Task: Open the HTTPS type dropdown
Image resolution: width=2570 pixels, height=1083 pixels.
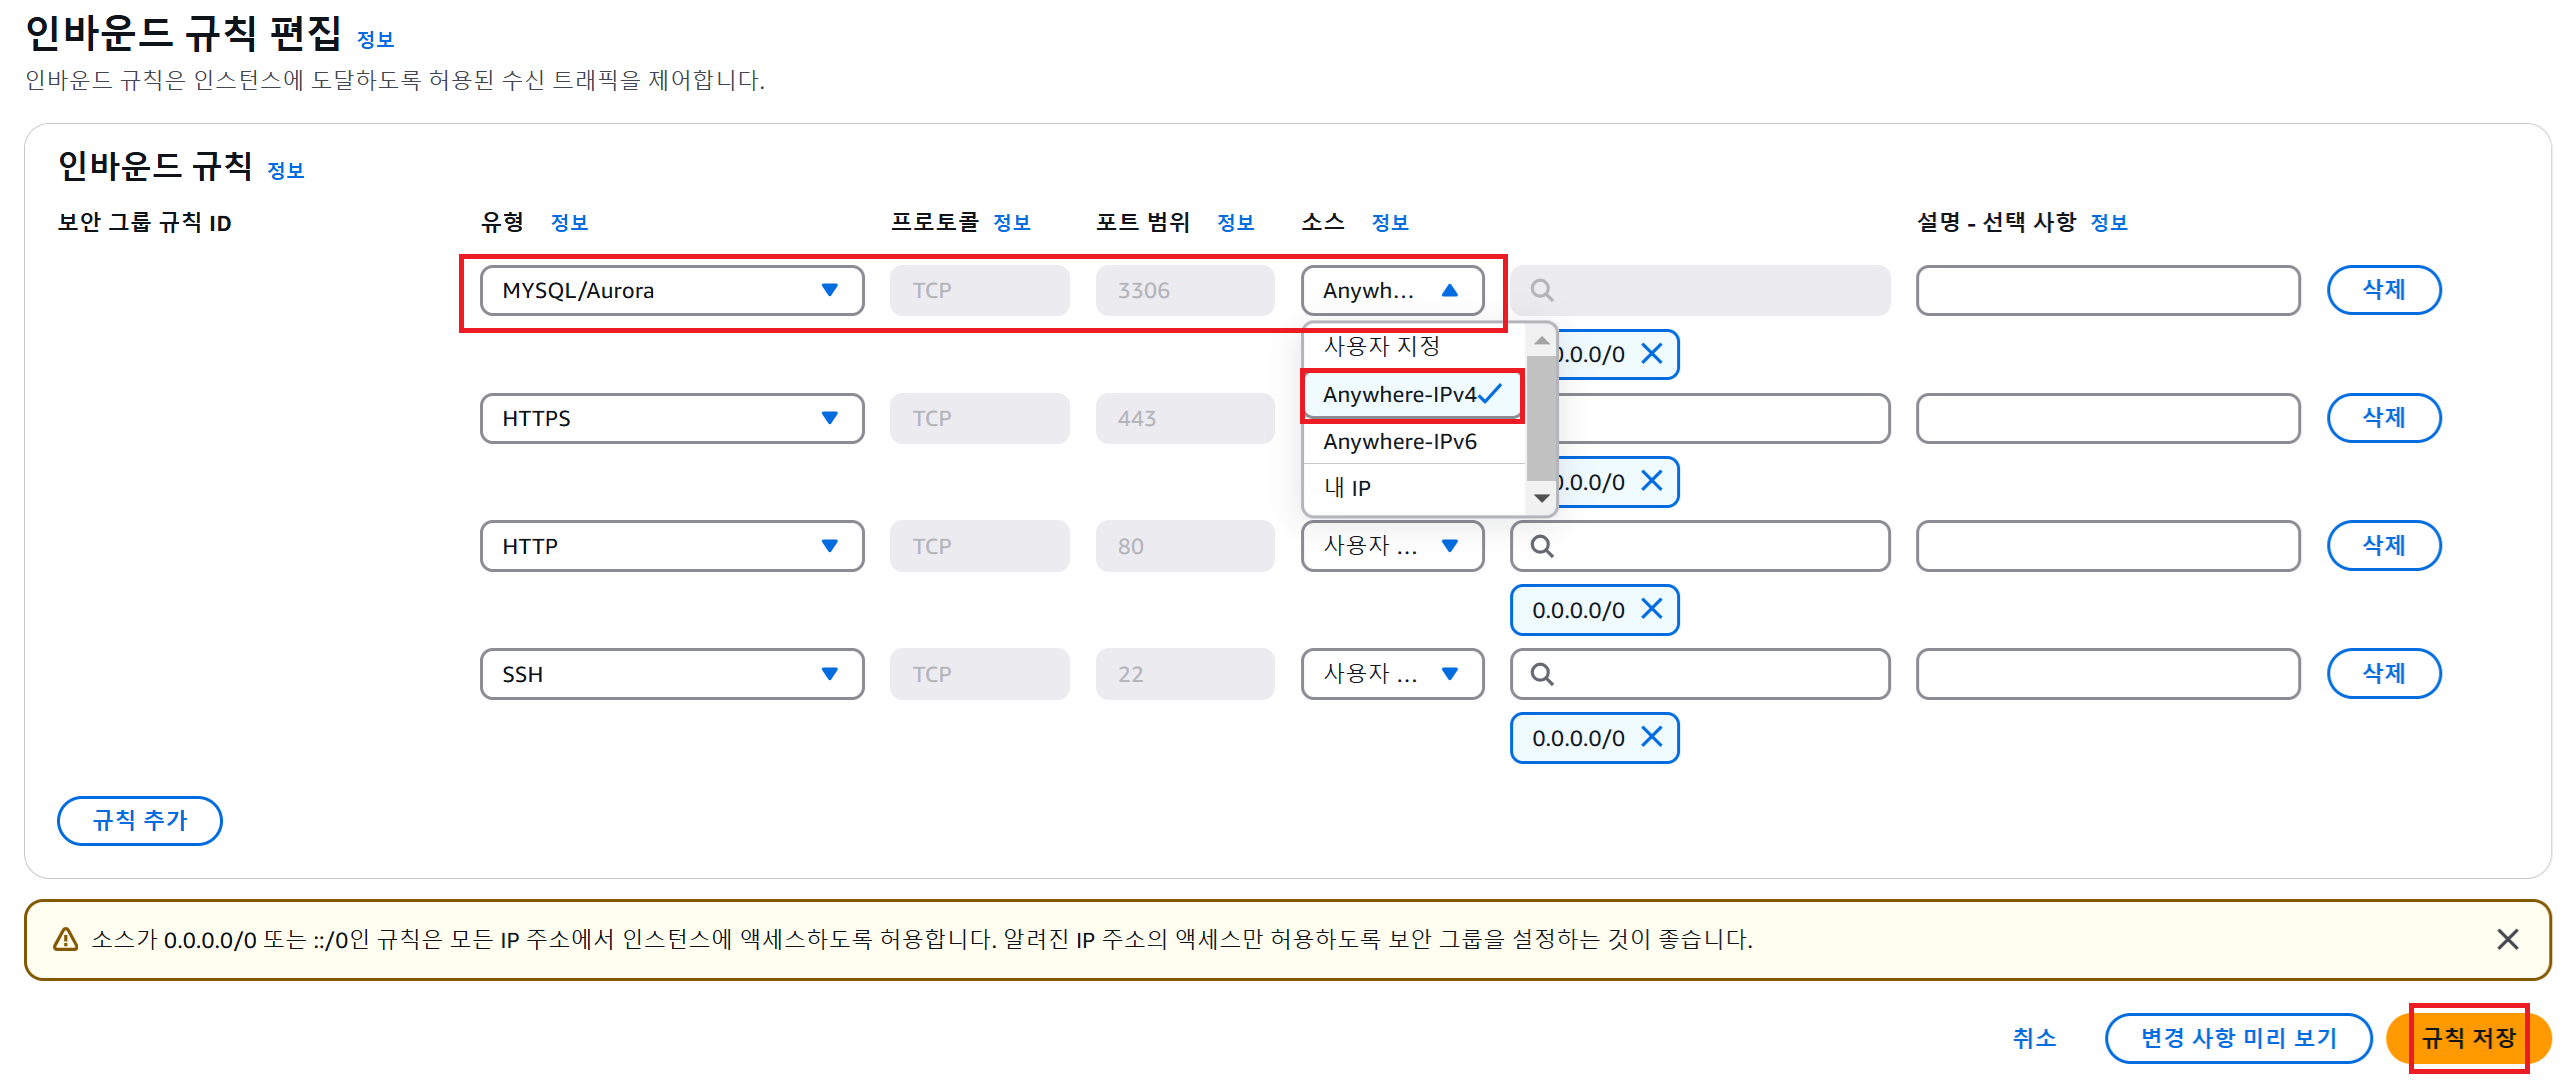Action: pyautogui.click(x=671, y=418)
